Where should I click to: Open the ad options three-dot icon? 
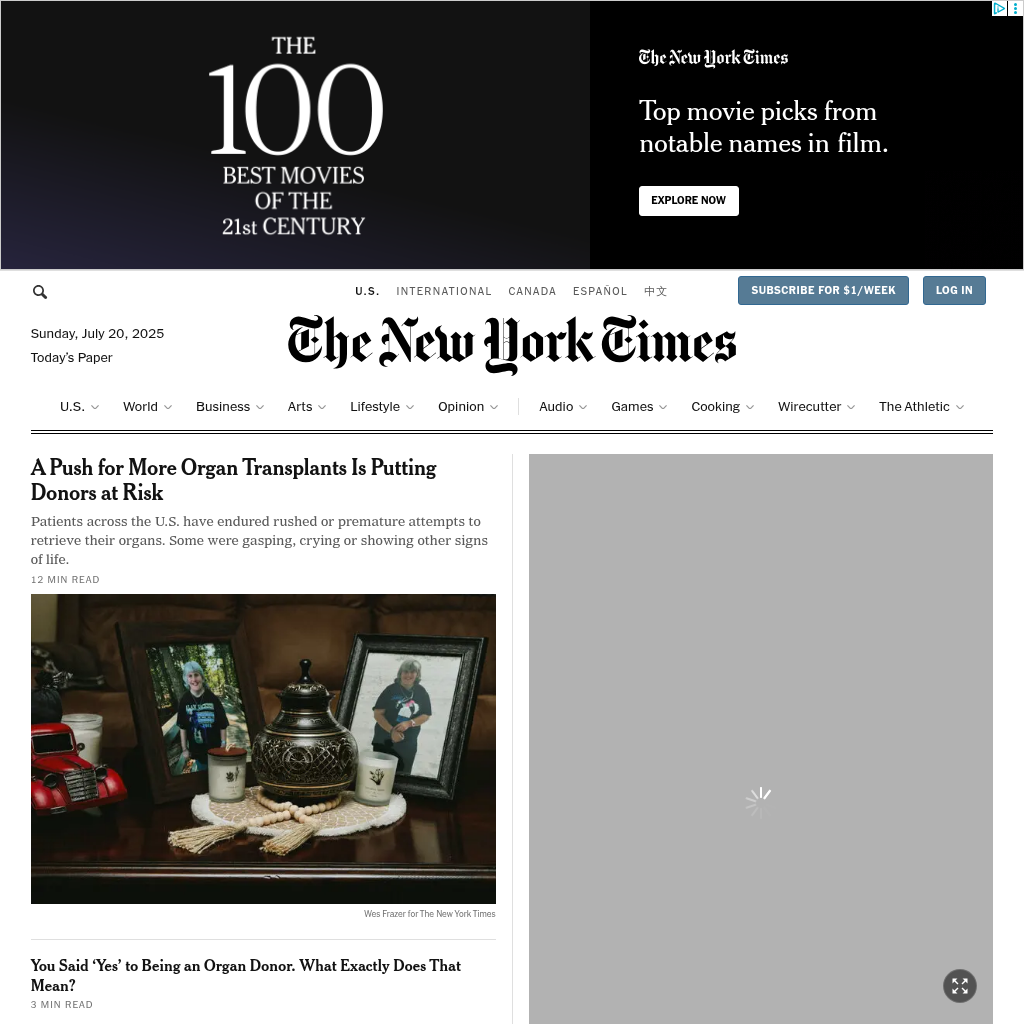point(1016,8)
